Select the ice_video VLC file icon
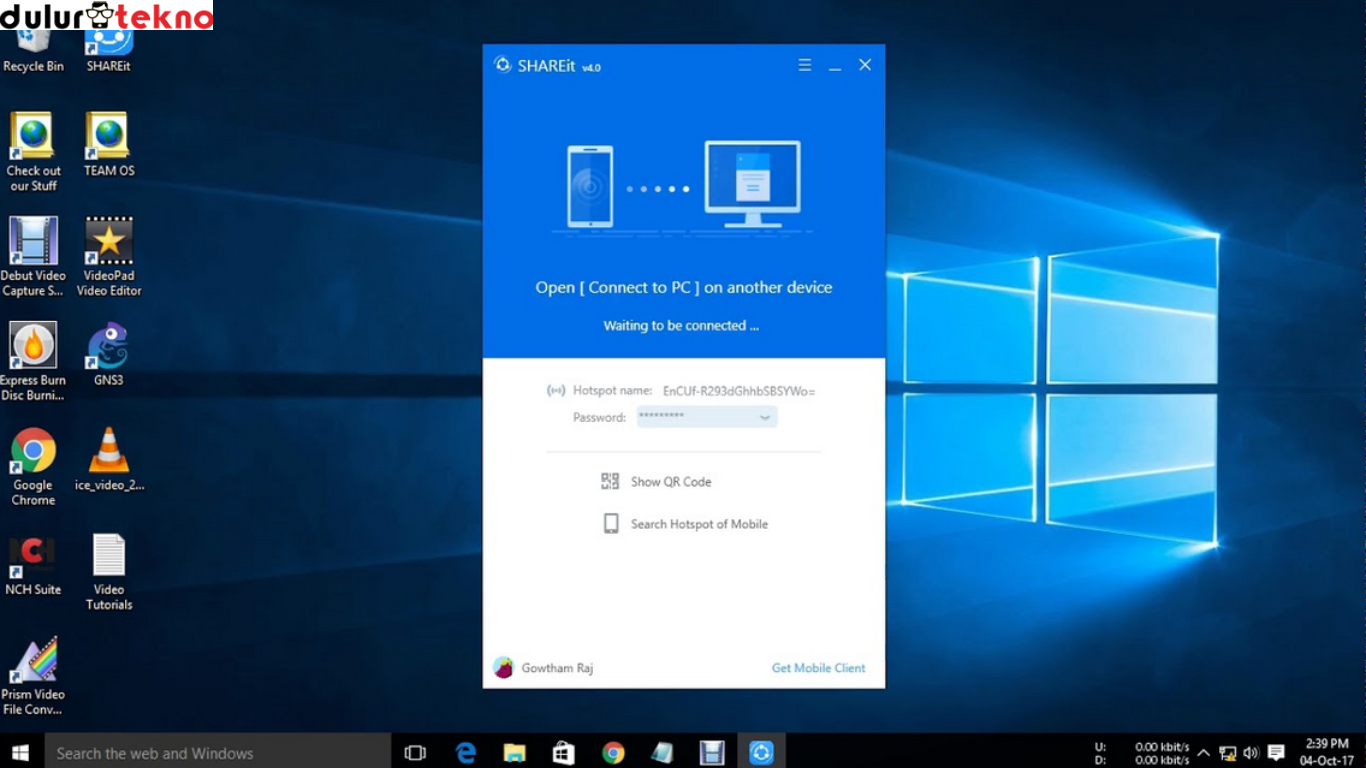Viewport: 1366px width, 768px height. tap(109, 460)
